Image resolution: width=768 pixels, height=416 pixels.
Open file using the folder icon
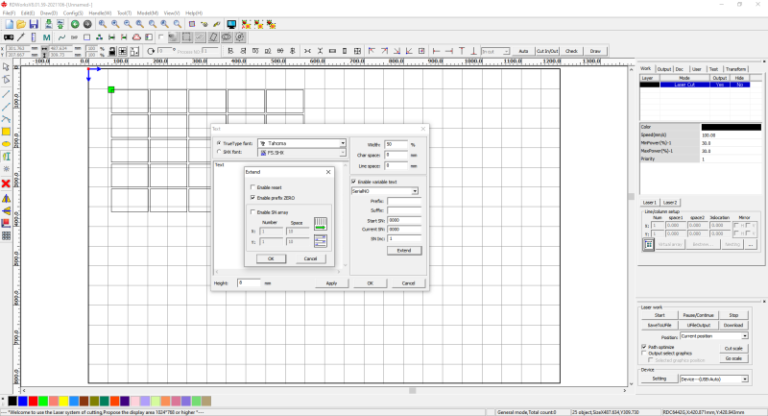click(21, 24)
